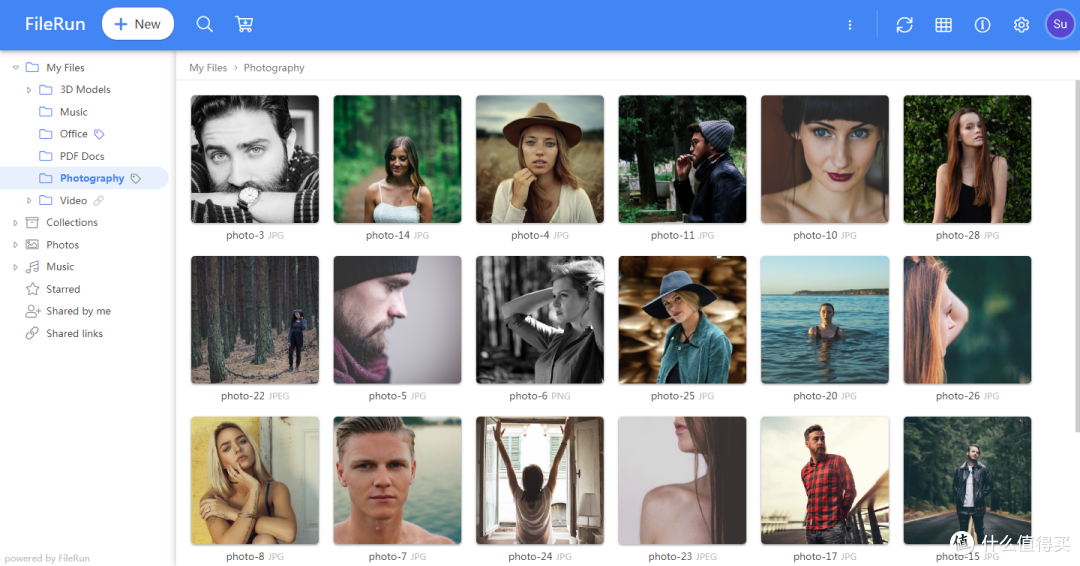Select the photo-17 thumbnail
The image size is (1080, 566).
[x=825, y=481]
